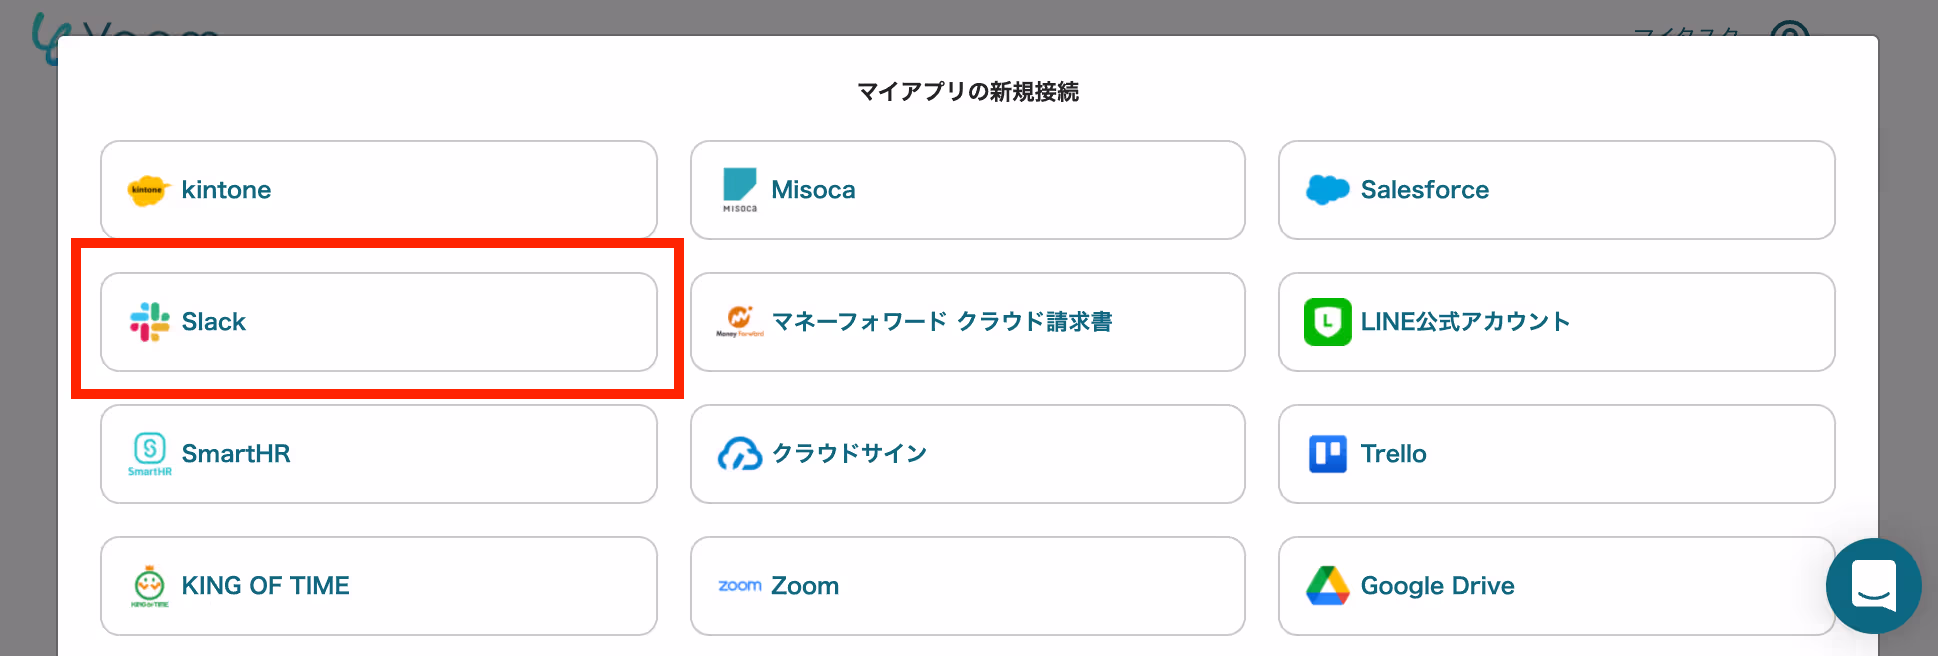Screen dimensions: 1938x656
Task: Click the Money Forward logo icon
Action: (x=740, y=320)
